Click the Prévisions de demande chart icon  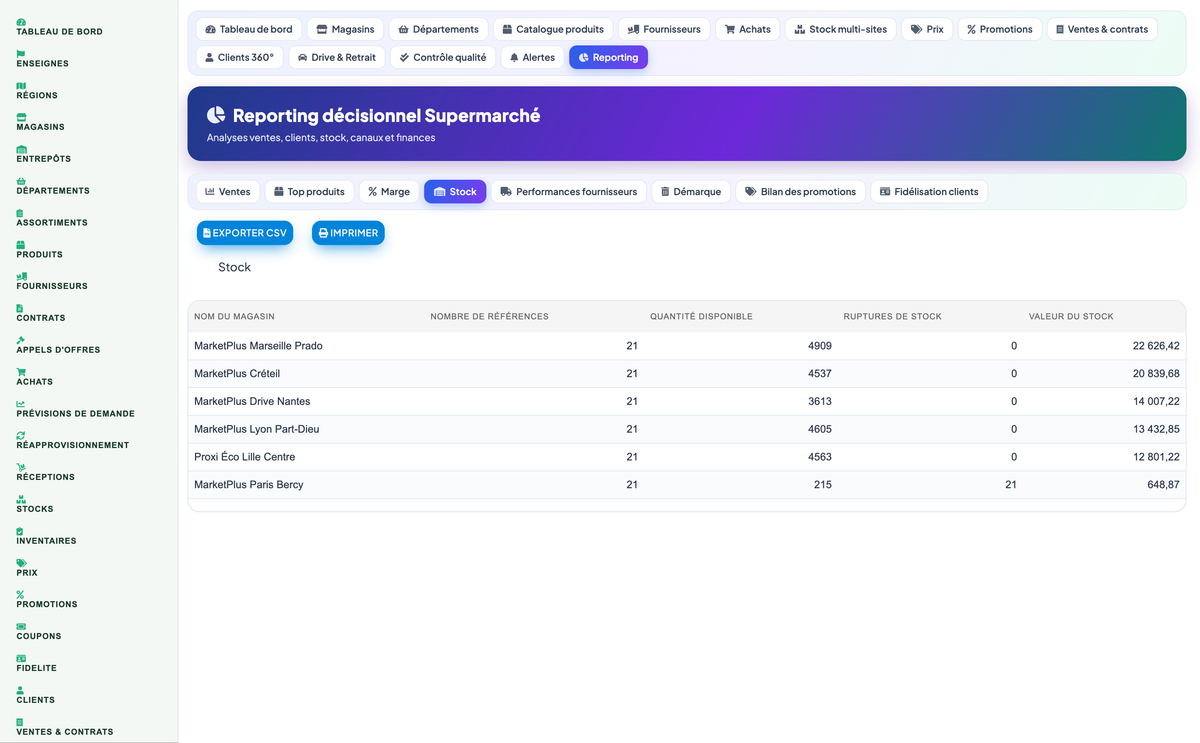coord(21,404)
